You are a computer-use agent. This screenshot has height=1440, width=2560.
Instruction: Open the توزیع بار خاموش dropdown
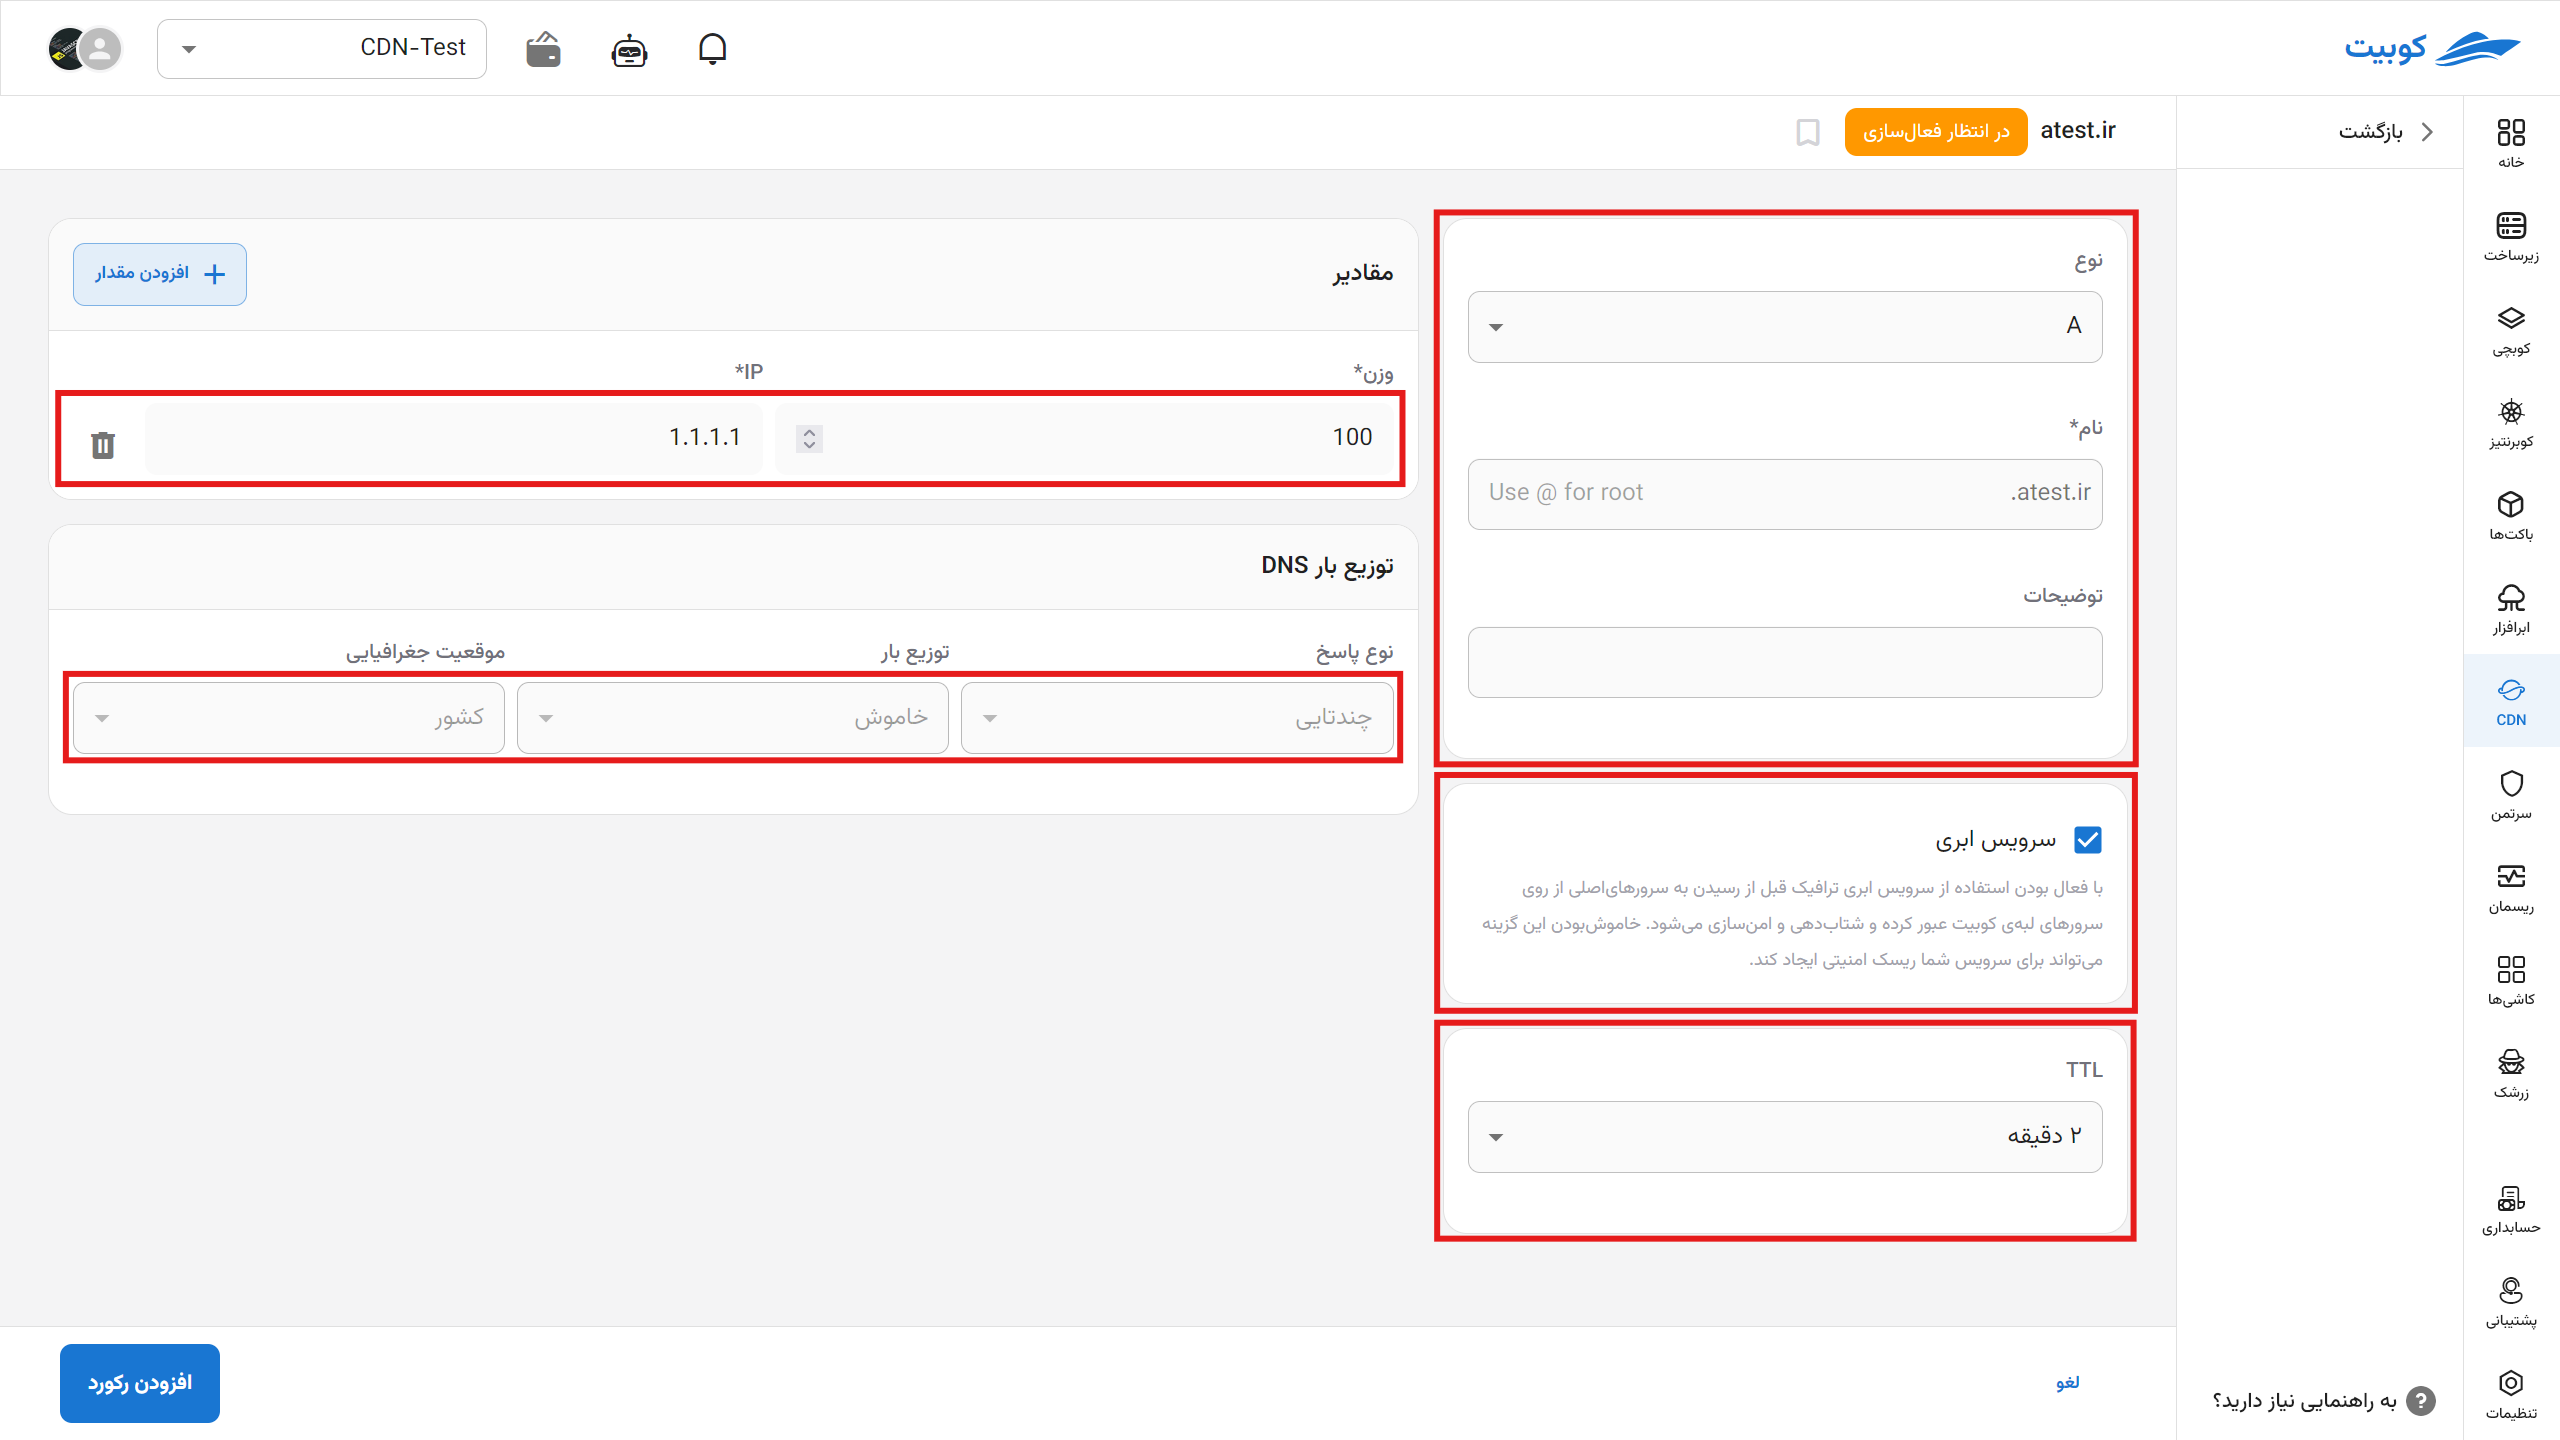733,718
